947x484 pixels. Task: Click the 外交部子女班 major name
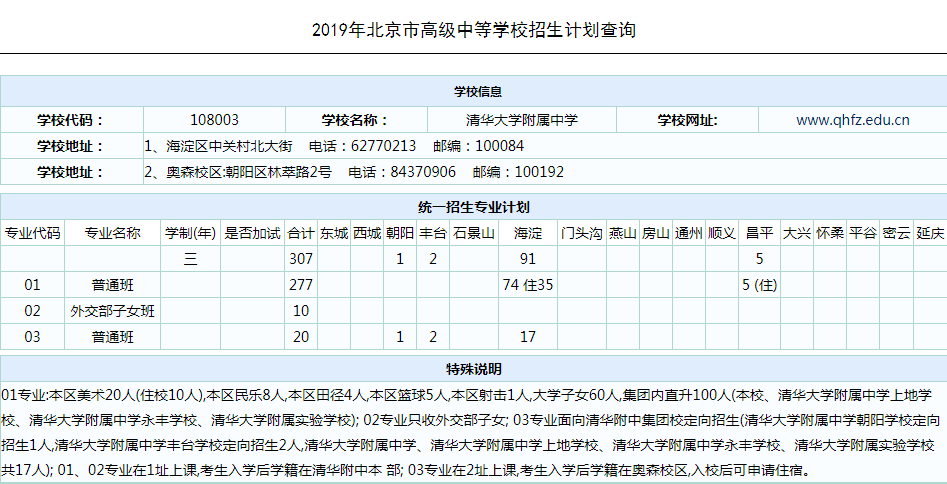click(x=113, y=311)
